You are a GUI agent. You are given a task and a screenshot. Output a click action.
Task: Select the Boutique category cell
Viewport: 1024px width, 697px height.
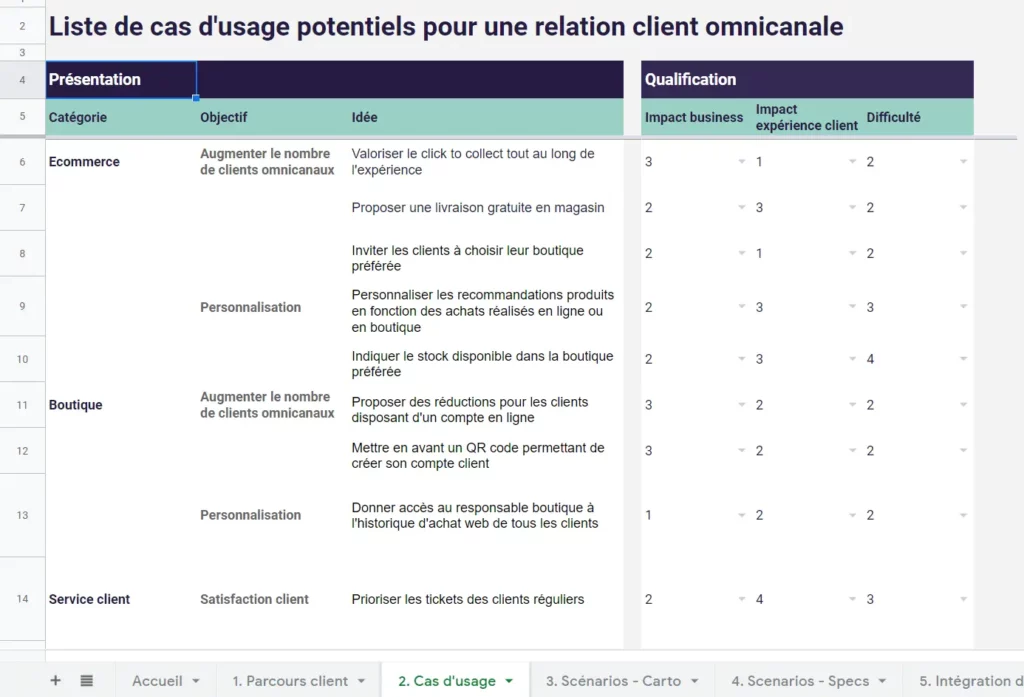coord(121,404)
